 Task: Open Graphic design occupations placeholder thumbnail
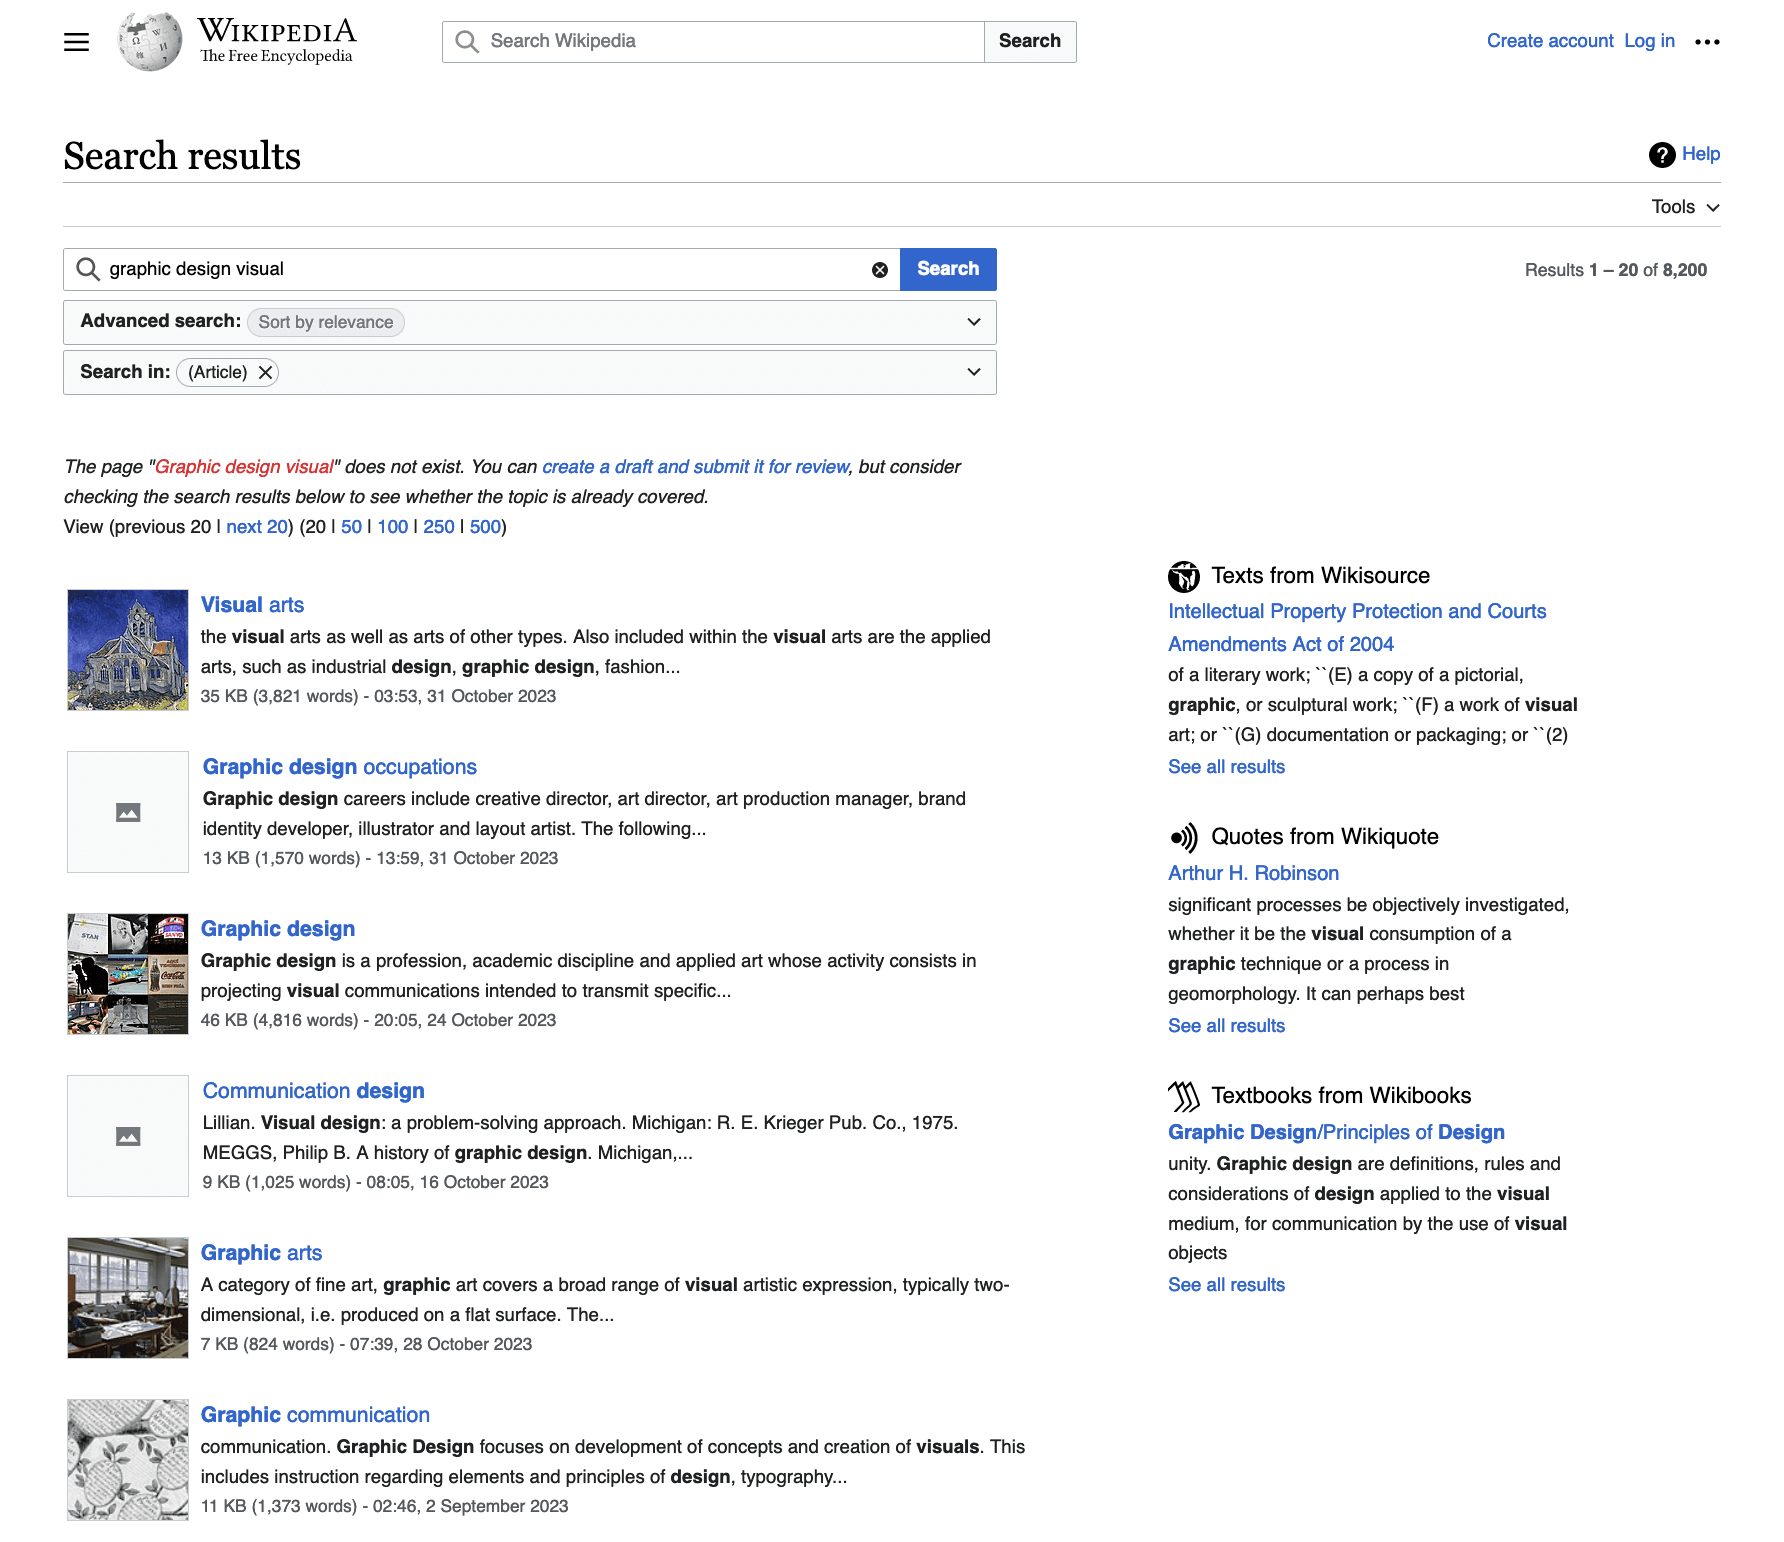pyautogui.click(x=128, y=812)
